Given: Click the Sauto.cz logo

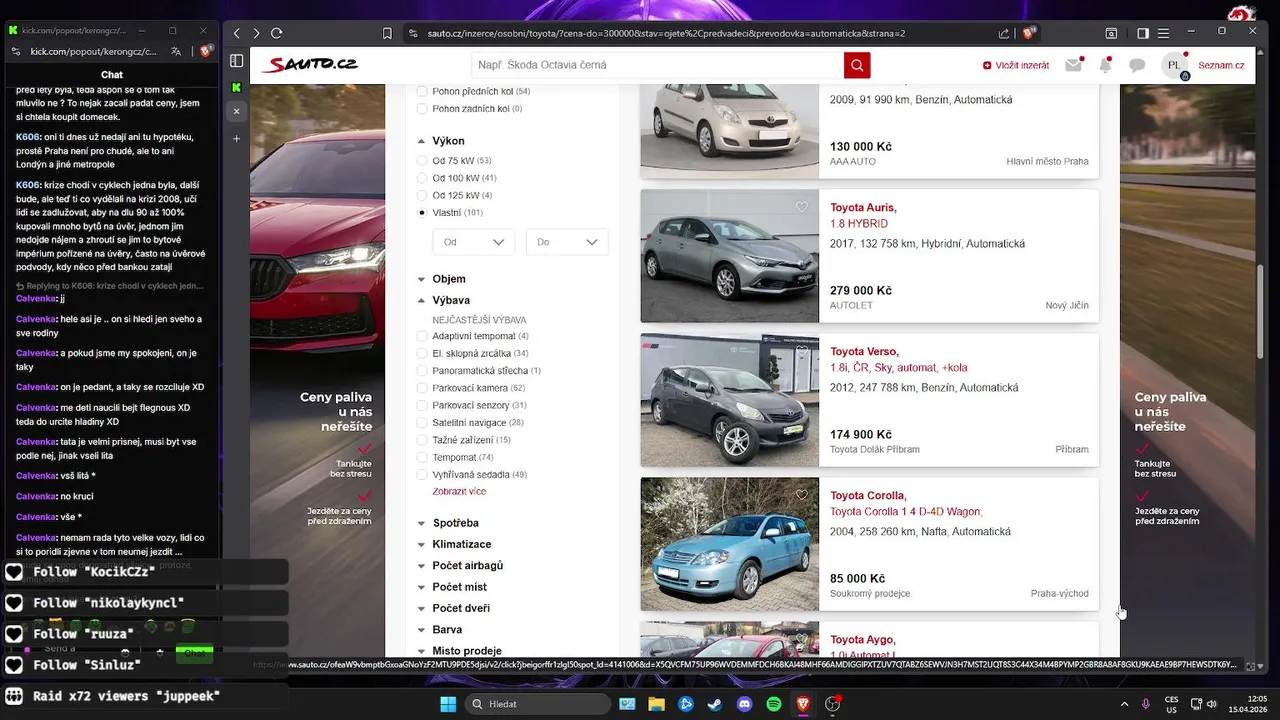Looking at the screenshot, I should click(309, 65).
